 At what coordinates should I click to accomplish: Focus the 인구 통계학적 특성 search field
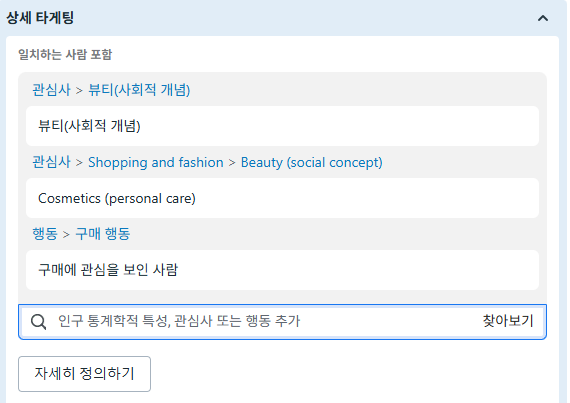[282, 322]
